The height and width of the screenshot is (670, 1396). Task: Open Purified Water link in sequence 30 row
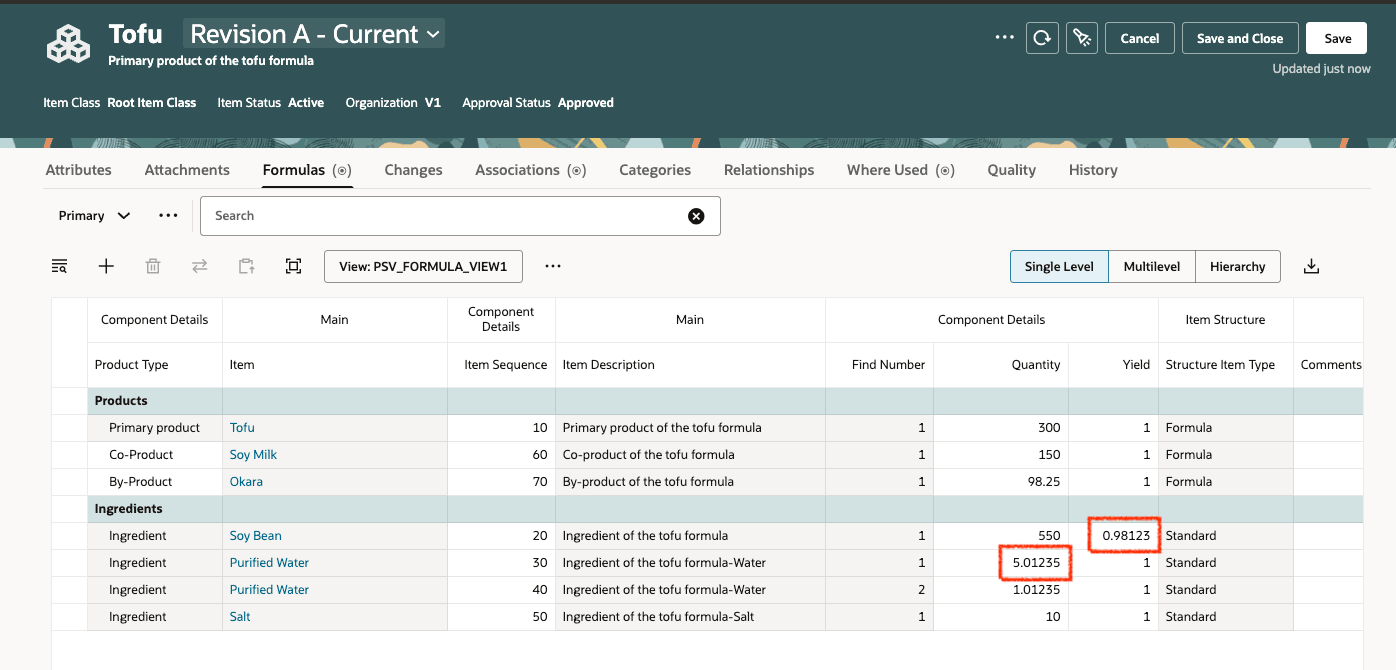tap(269, 563)
